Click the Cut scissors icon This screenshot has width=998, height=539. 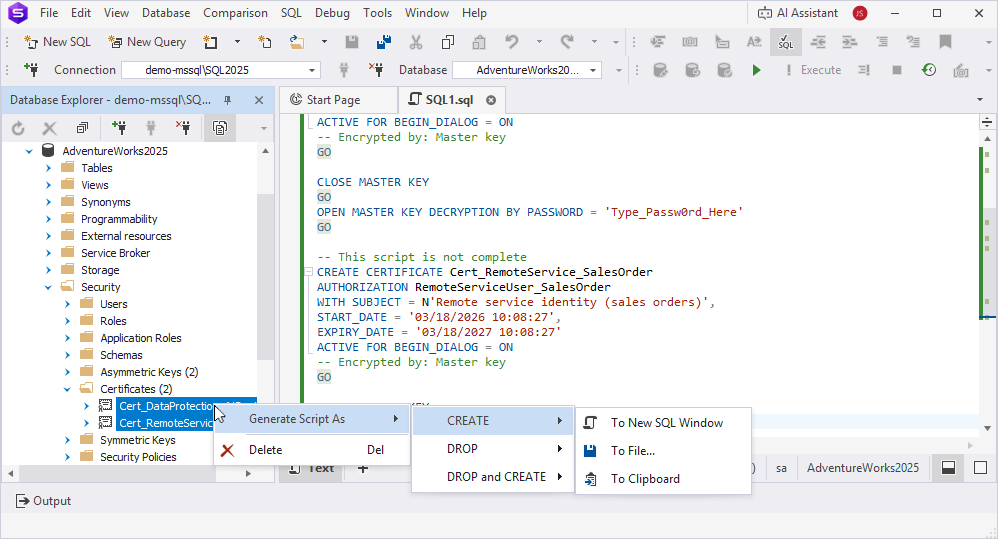pyautogui.click(x=416, y=42)
